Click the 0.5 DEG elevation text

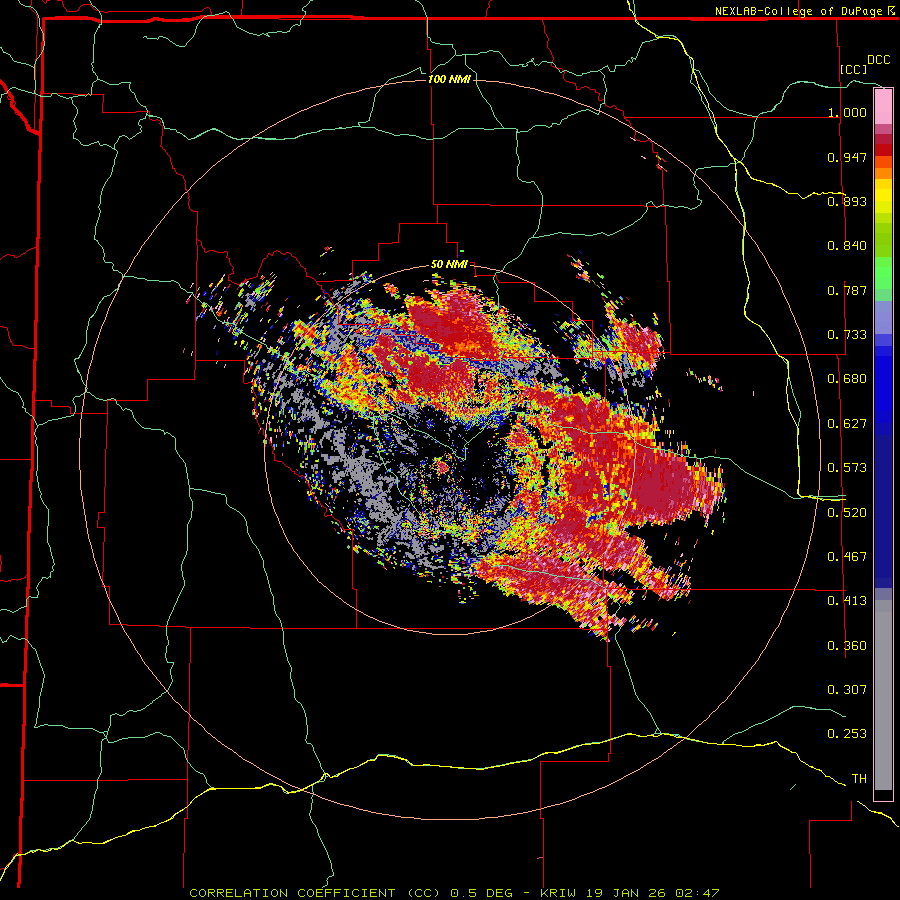[x=482, y=893]
